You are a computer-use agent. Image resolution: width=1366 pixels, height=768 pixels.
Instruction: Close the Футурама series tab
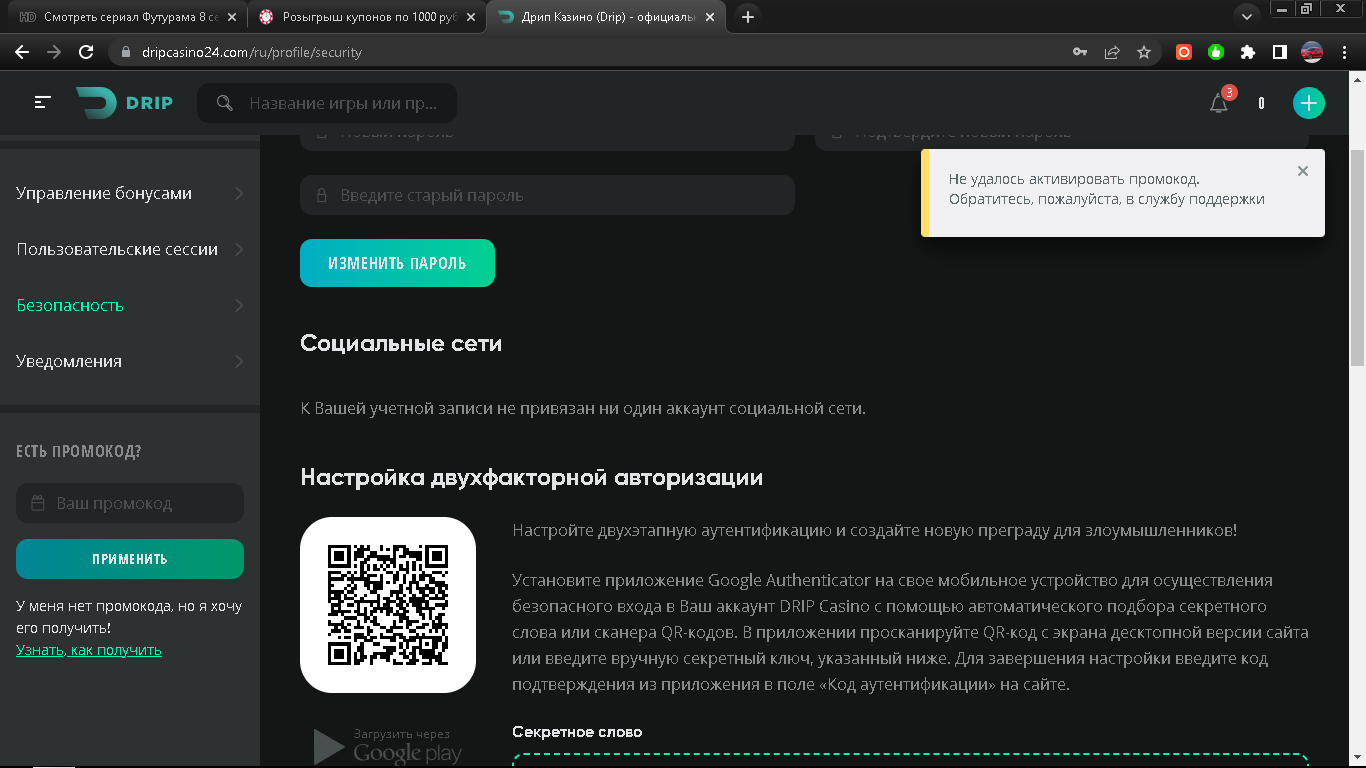[232, 17]
